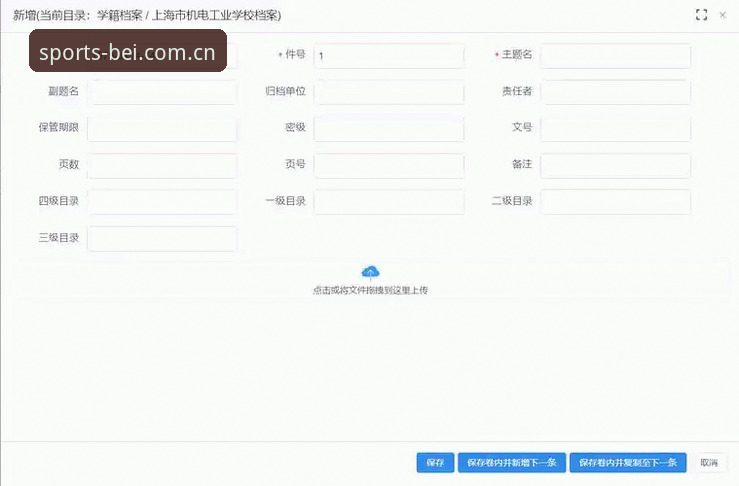Click the 副题名 input field

(162, 92)
